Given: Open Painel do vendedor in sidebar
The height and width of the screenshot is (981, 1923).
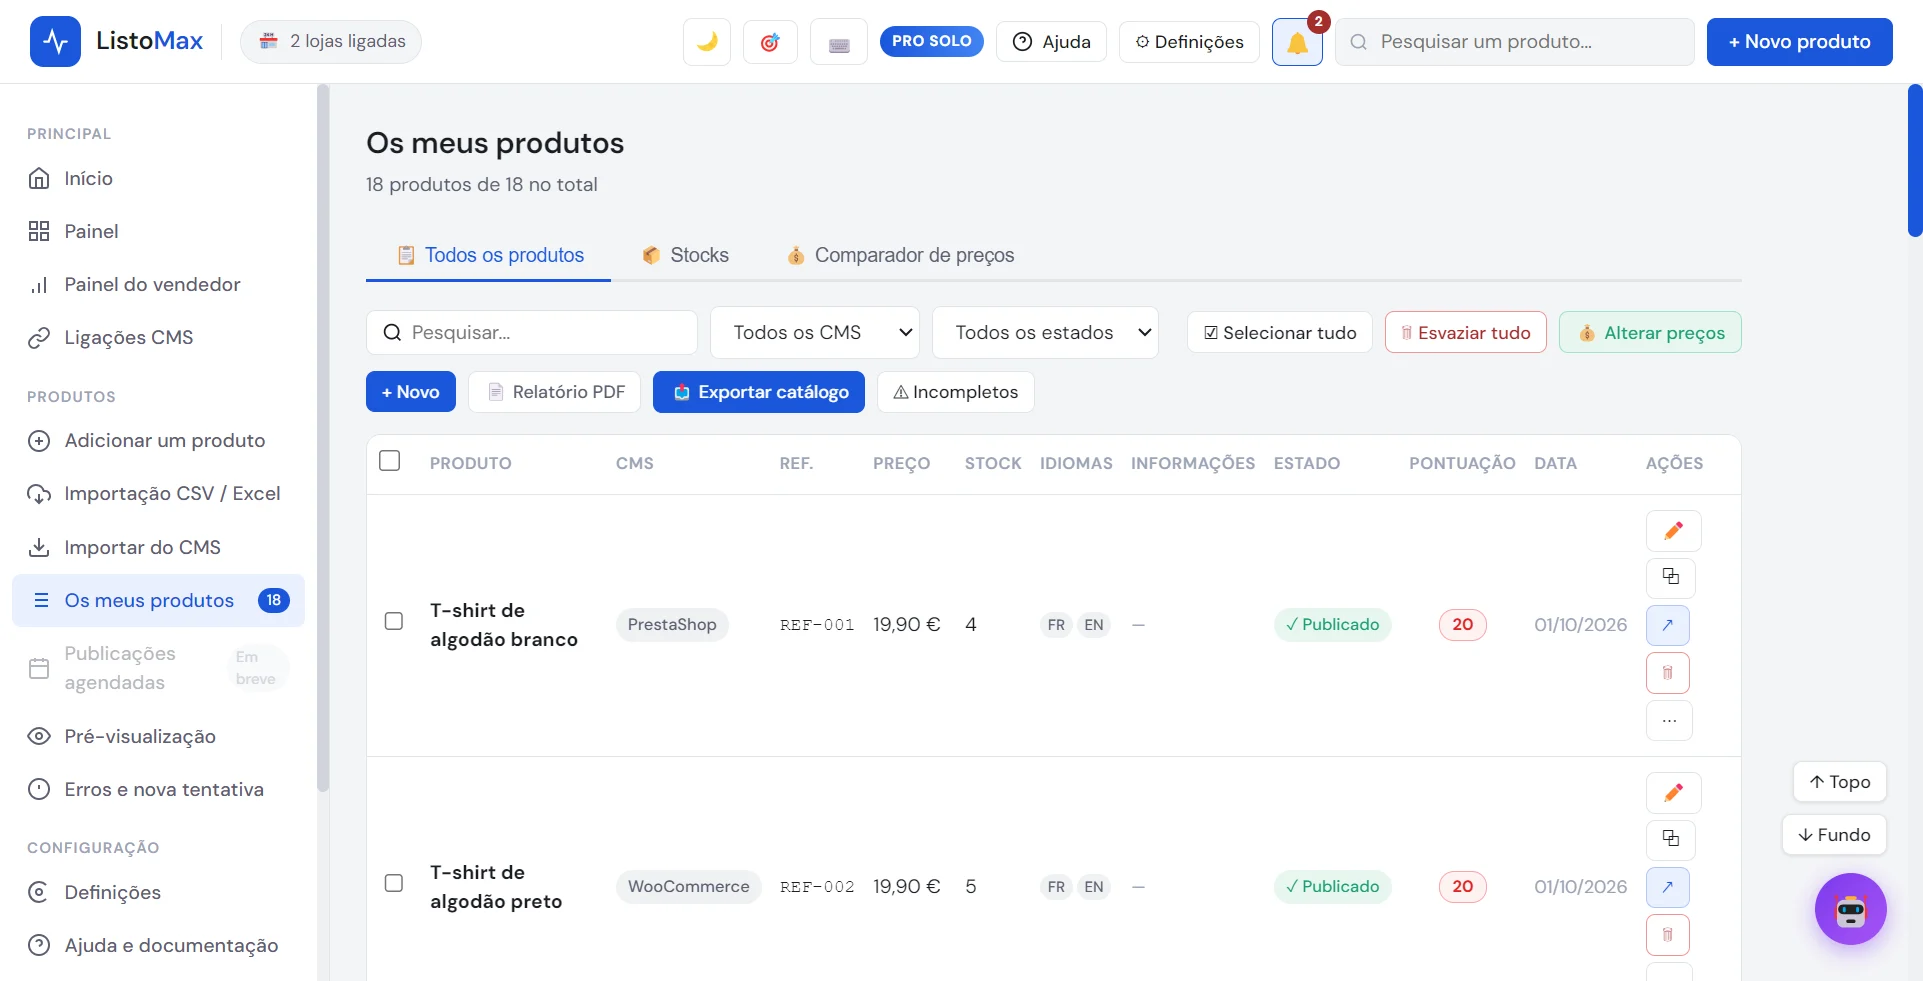Looking at the screenshot, I should [x=158, y=285].
